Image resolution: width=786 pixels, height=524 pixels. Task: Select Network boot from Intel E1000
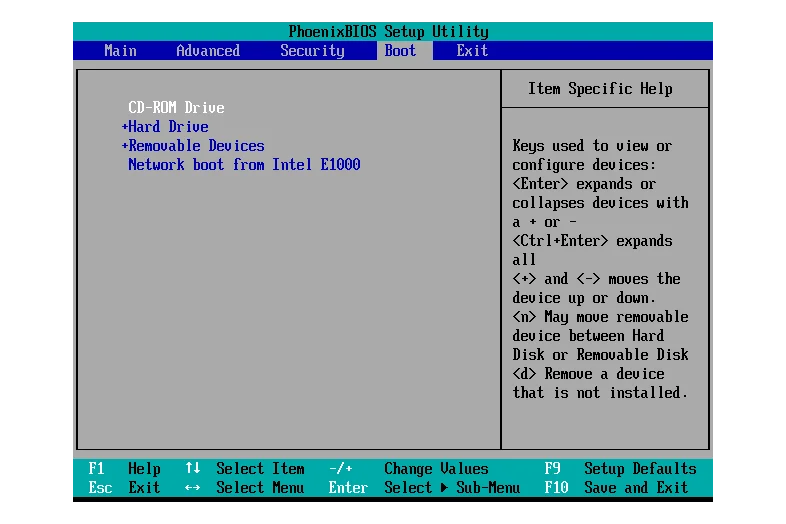click(x=244, y=164)
